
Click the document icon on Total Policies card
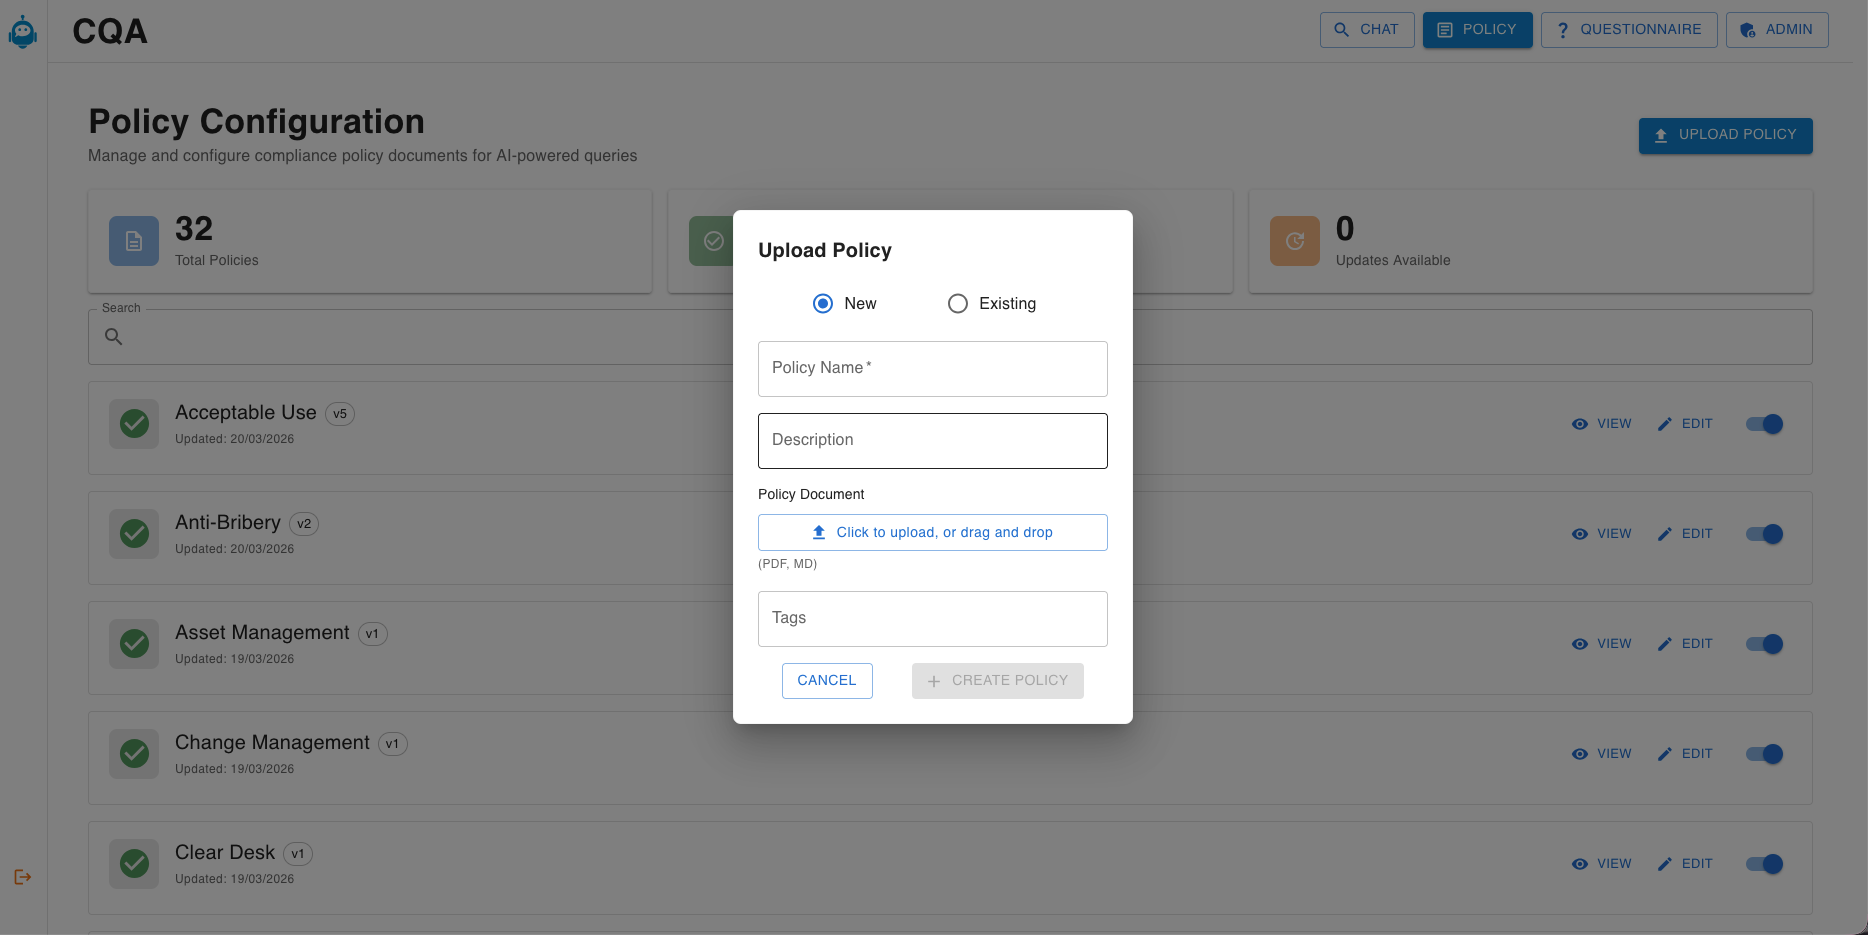click(133, 240)
